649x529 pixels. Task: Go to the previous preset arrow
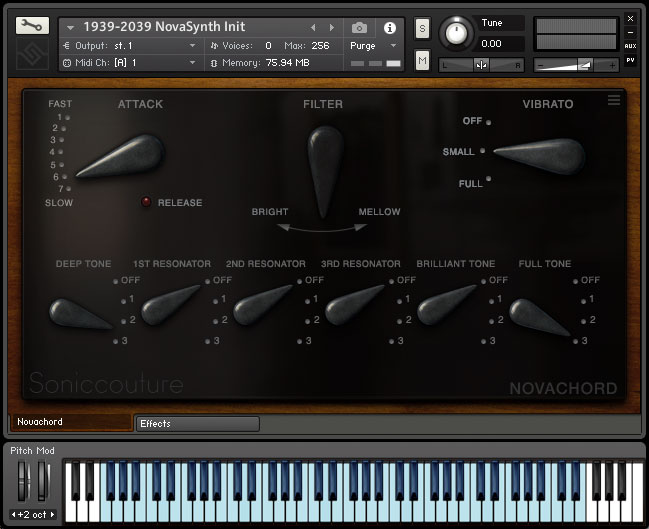tap(313, 27)
